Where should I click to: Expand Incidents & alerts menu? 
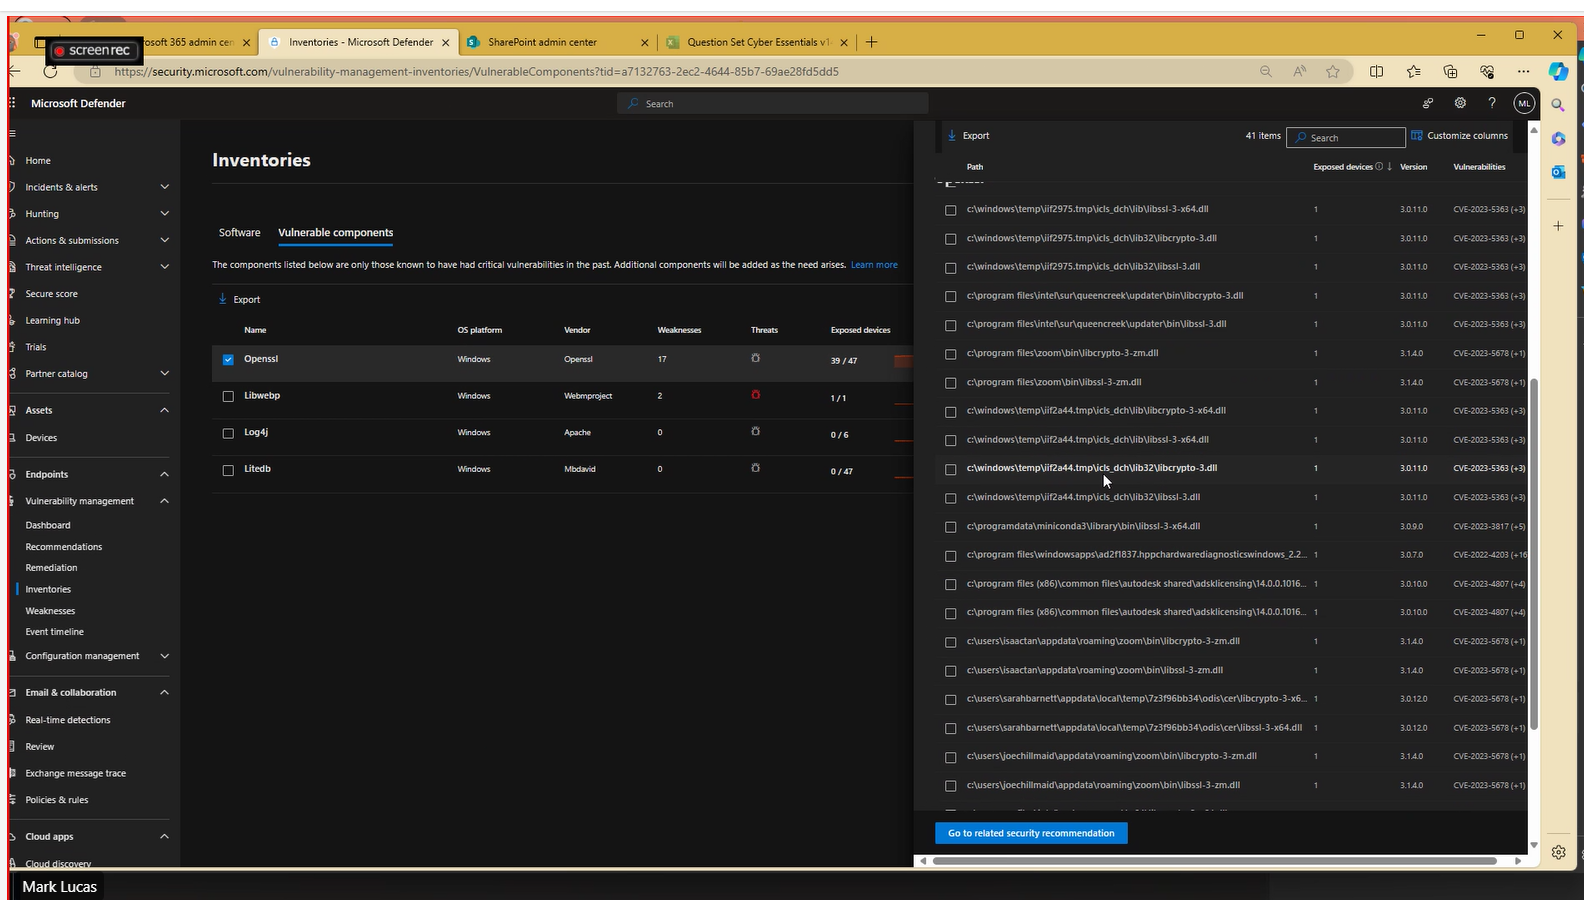coord(165,187)
